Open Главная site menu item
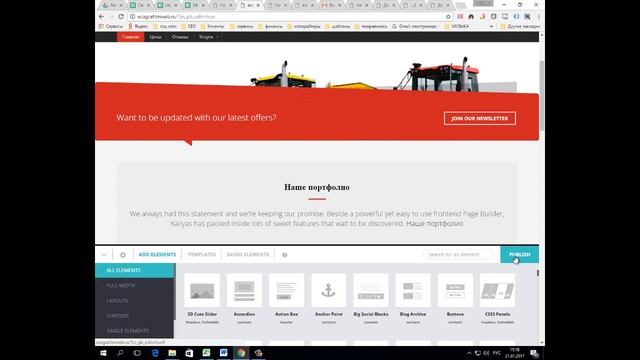The width and height of the screenshot is (640, 360). coord(130,37)
